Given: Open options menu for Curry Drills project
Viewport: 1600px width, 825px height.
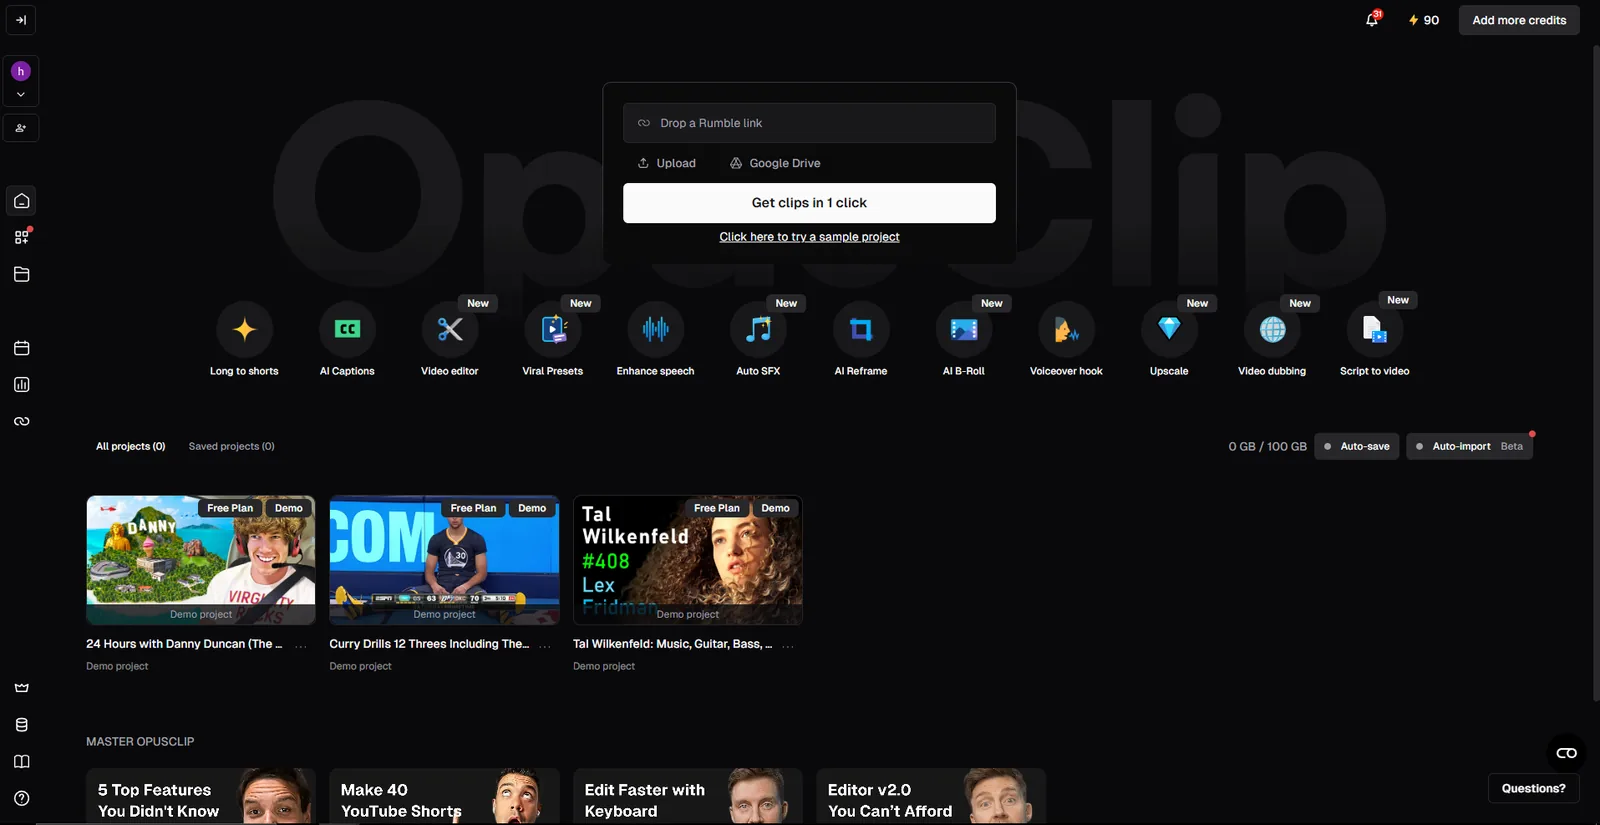Looking at the screenshot, I should [x=545, y=646].
